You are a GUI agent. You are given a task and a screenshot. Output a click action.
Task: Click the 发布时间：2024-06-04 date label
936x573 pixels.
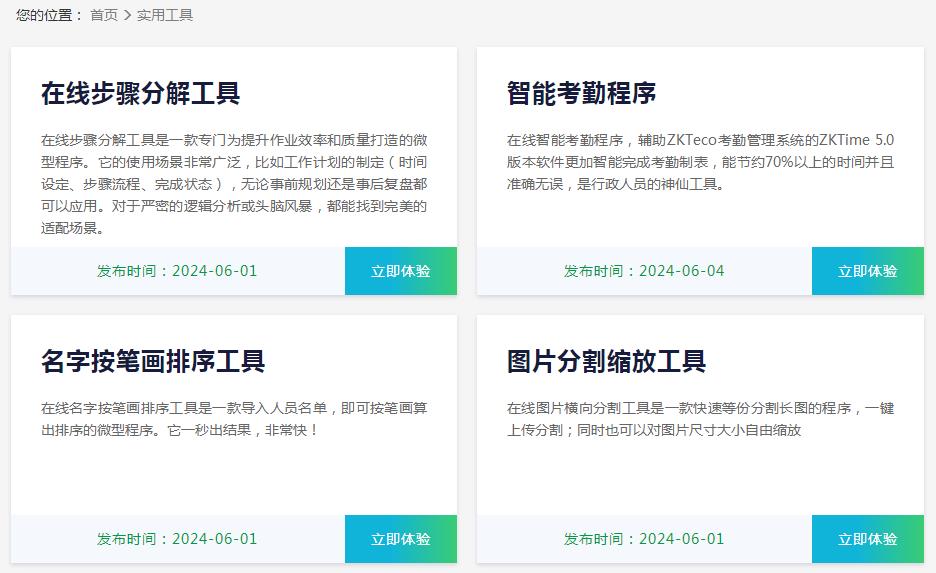click(x=644, y=271)
